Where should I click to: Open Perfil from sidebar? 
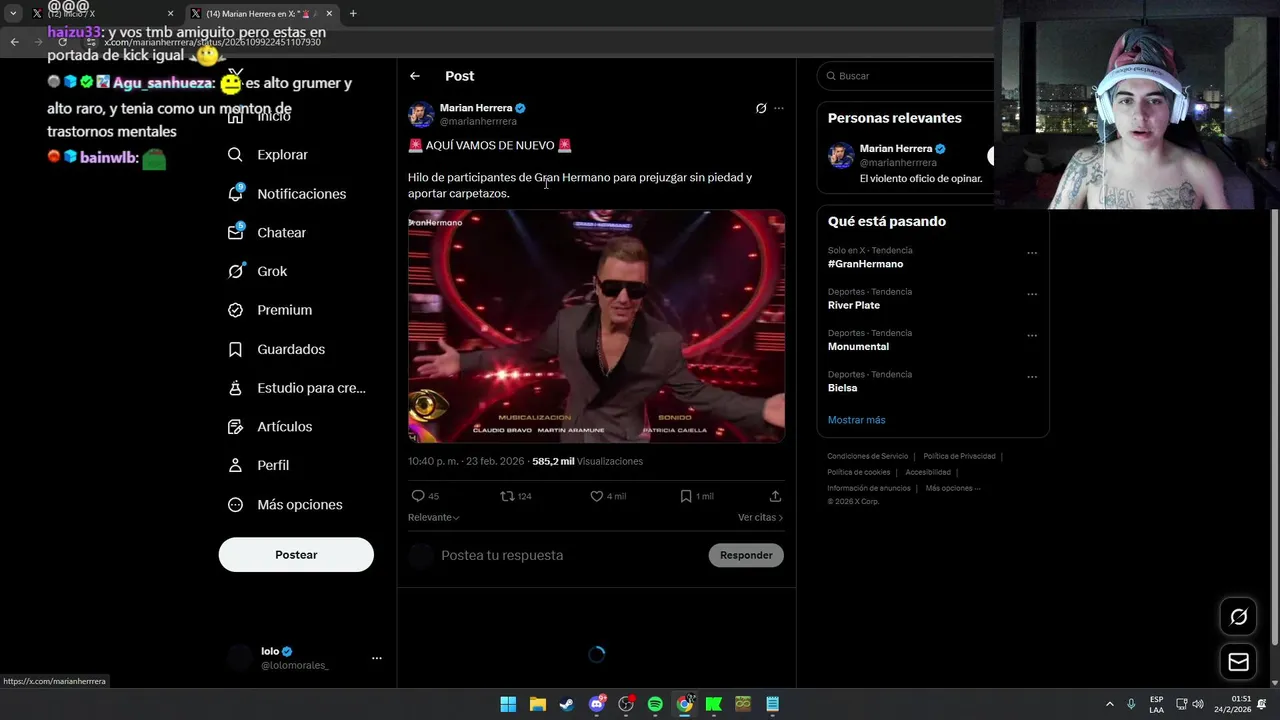259,465
